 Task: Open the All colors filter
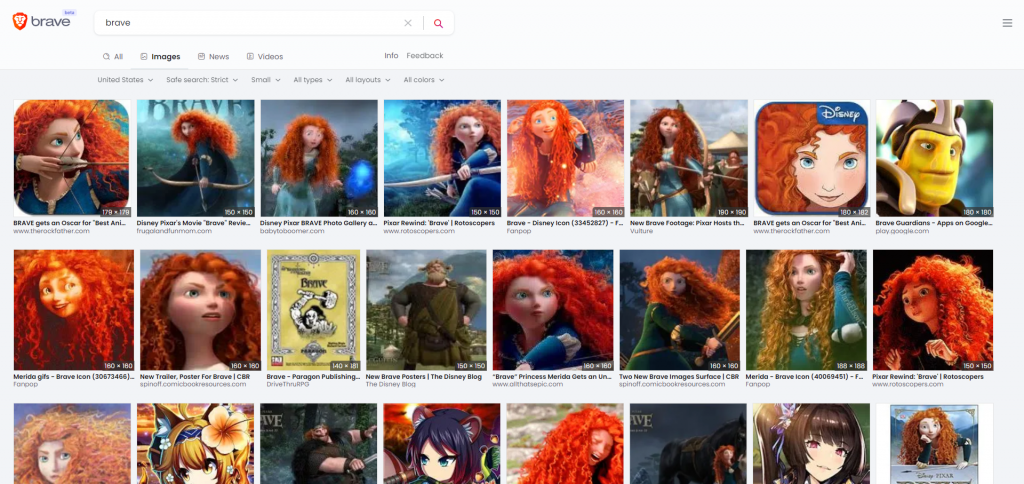pyautogui.click(x=423, y=80)
